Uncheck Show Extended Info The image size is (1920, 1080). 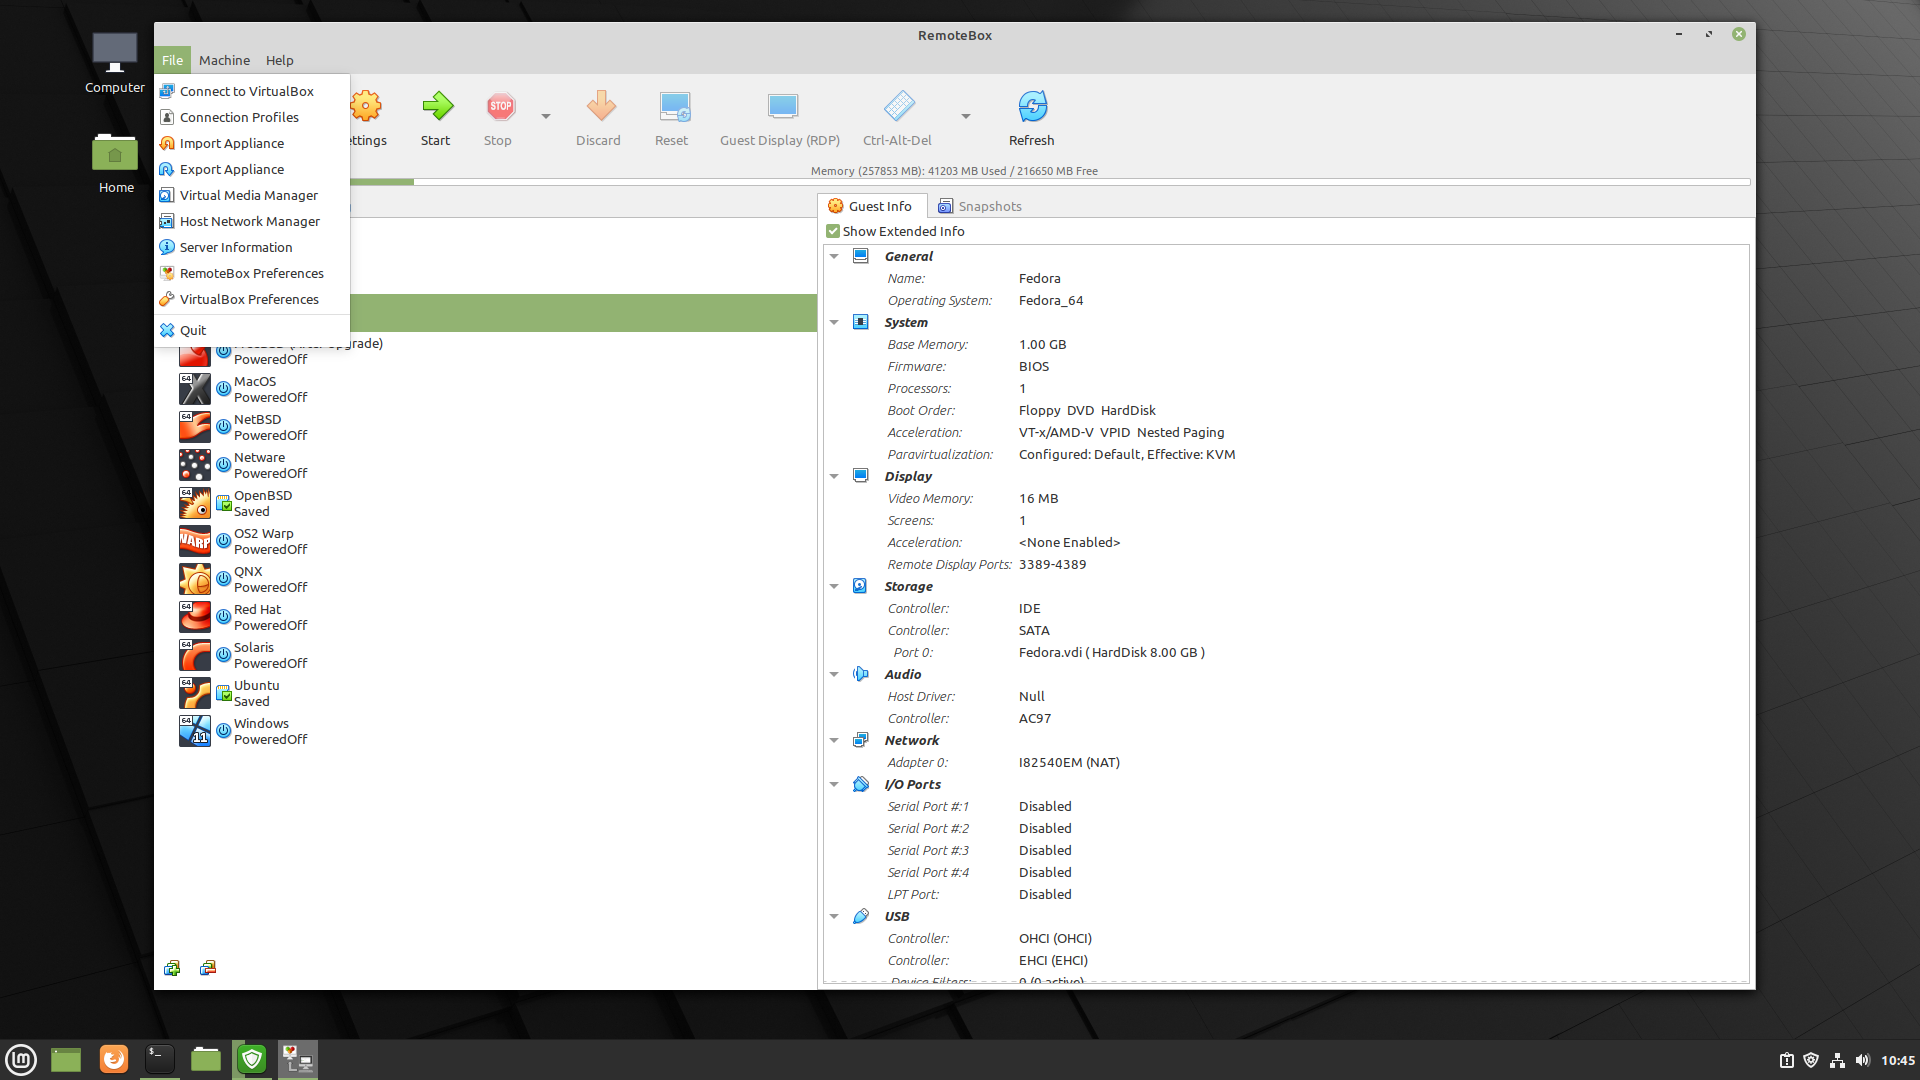[833, 231]
